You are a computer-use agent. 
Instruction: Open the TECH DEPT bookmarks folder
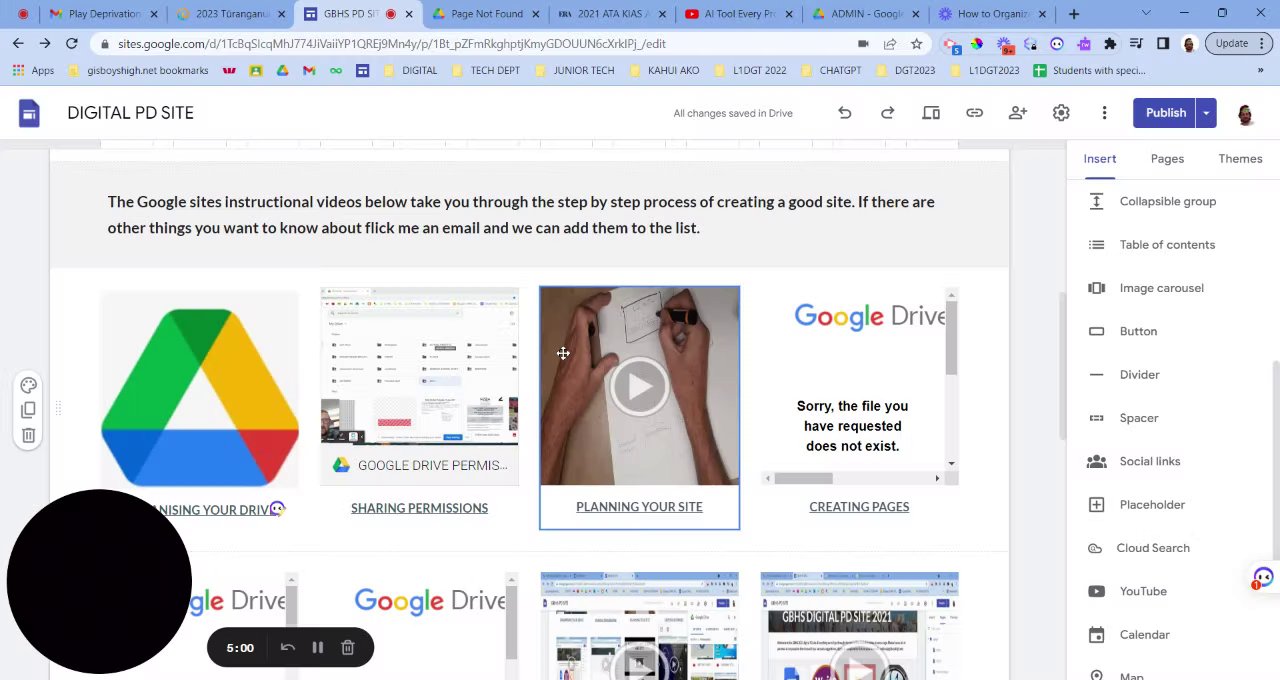pos(485,71)
